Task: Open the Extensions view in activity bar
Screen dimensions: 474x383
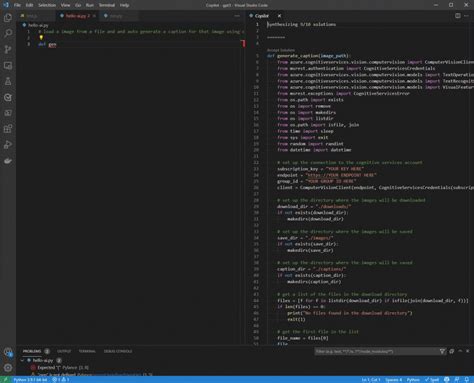Action: [8, 129]
